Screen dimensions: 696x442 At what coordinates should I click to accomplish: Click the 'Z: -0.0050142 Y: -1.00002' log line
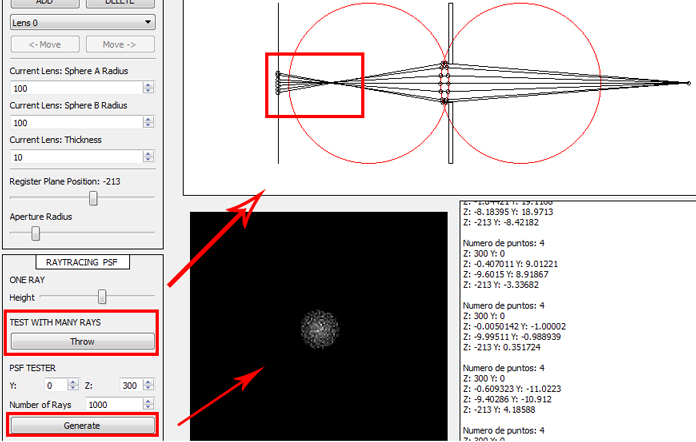tap(514, 326)
